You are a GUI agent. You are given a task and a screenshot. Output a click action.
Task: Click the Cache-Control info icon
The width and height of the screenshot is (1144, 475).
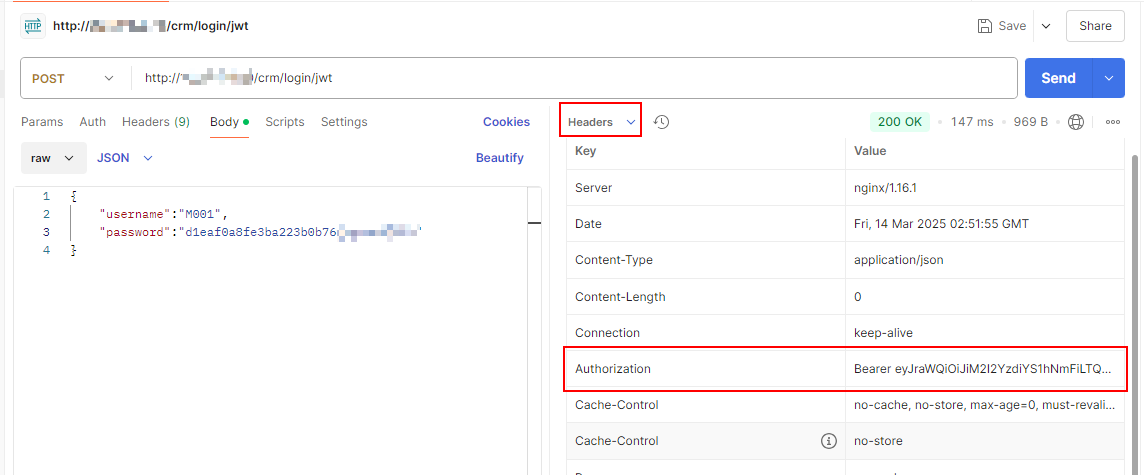[828, 441]
